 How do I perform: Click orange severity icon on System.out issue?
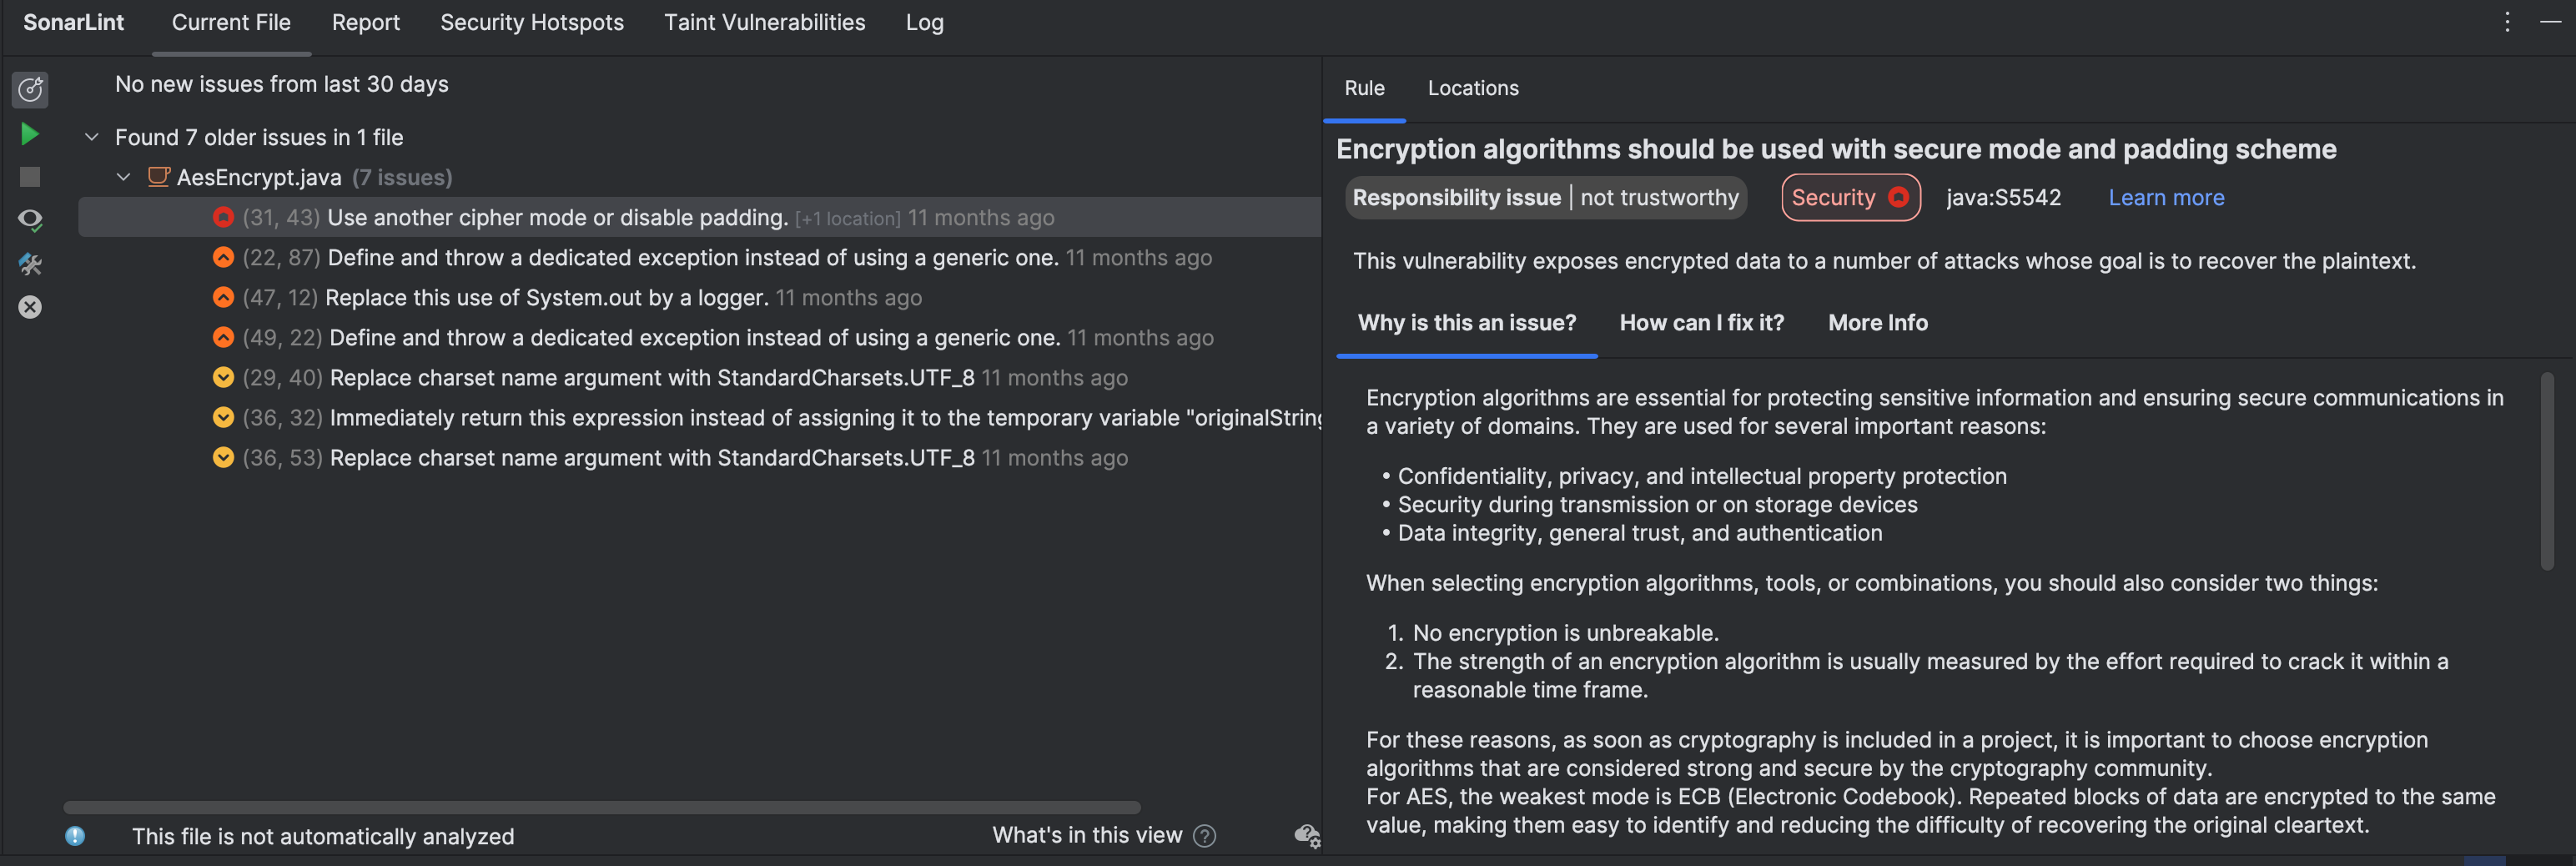[223, 297]
